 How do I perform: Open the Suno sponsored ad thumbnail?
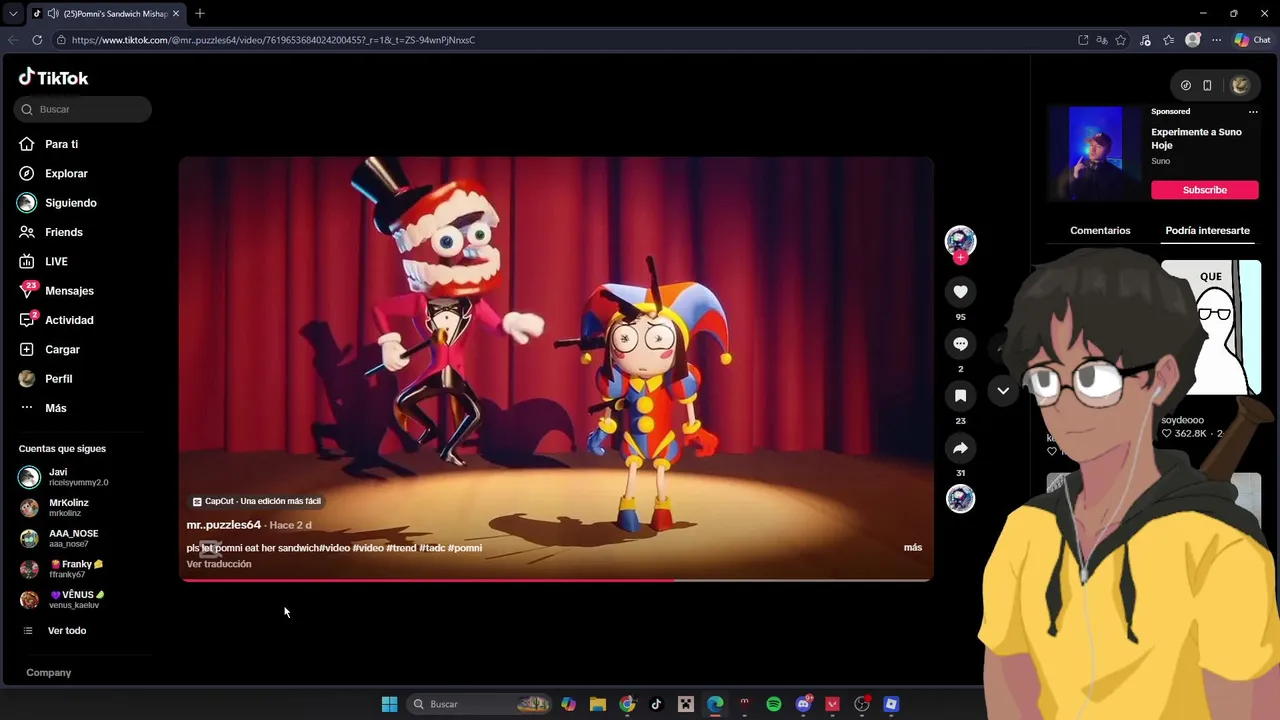(1096, 154)
